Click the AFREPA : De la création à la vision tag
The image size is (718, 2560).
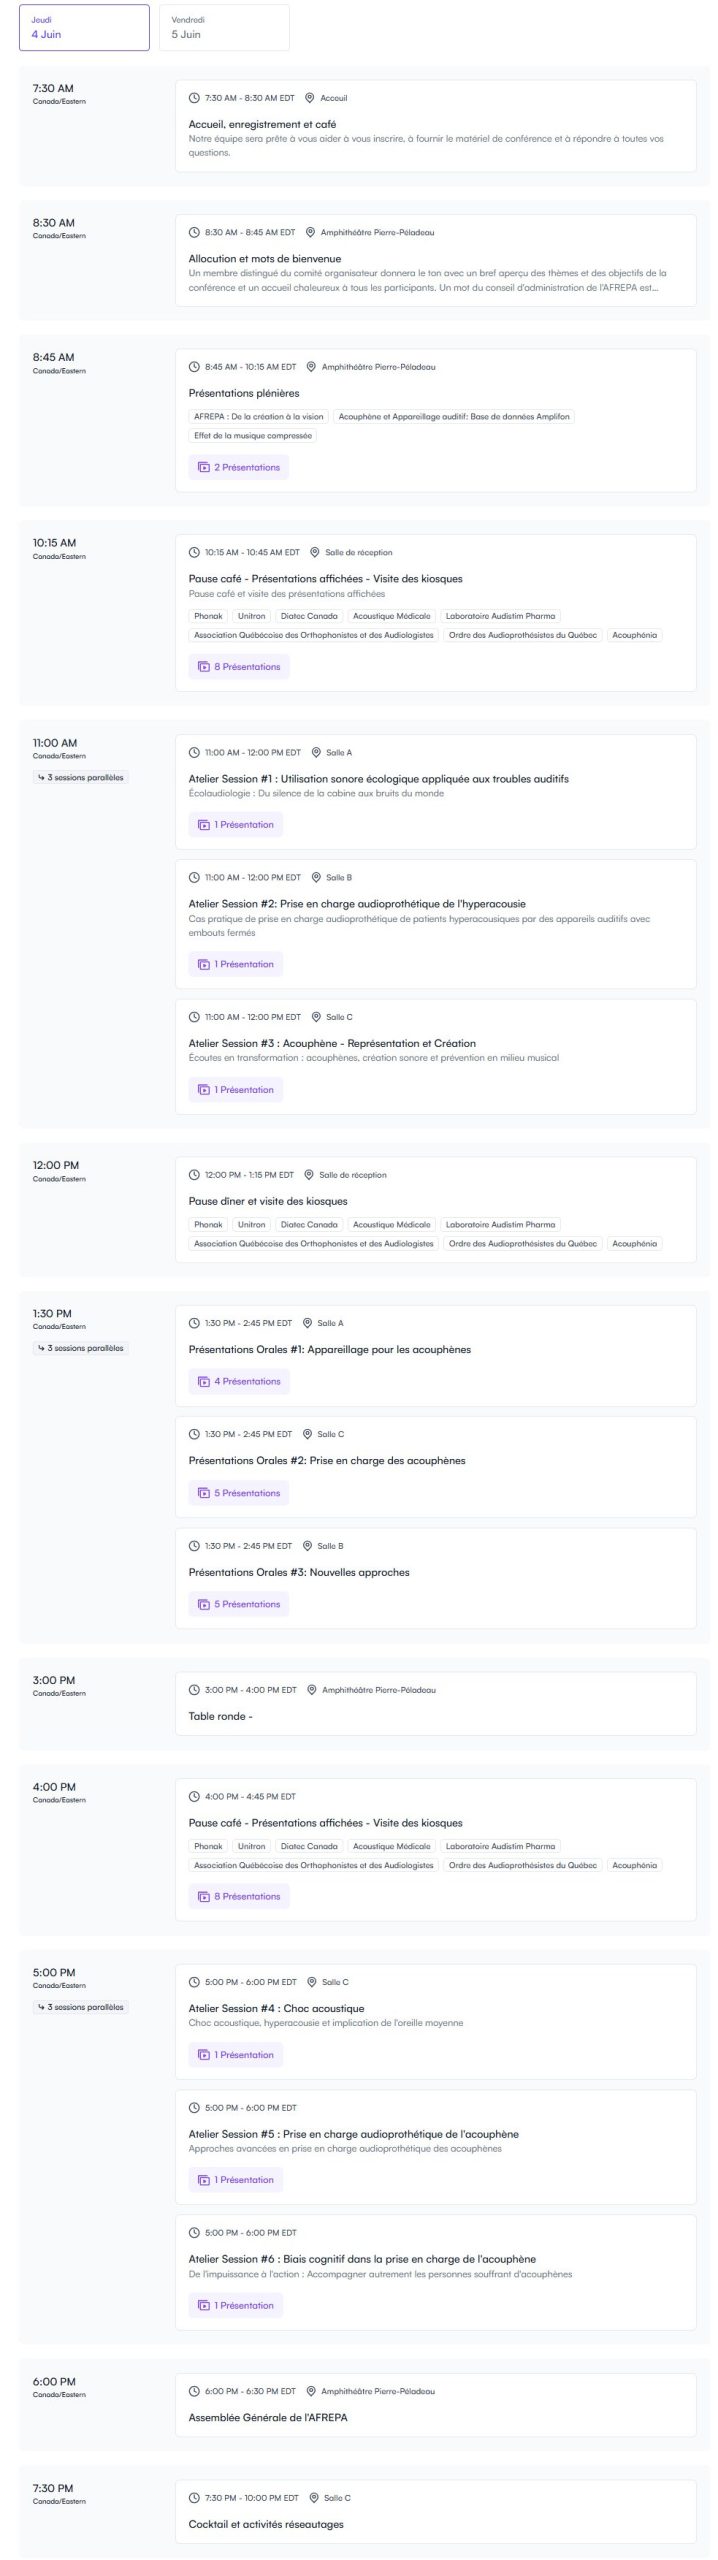point(258,416)
